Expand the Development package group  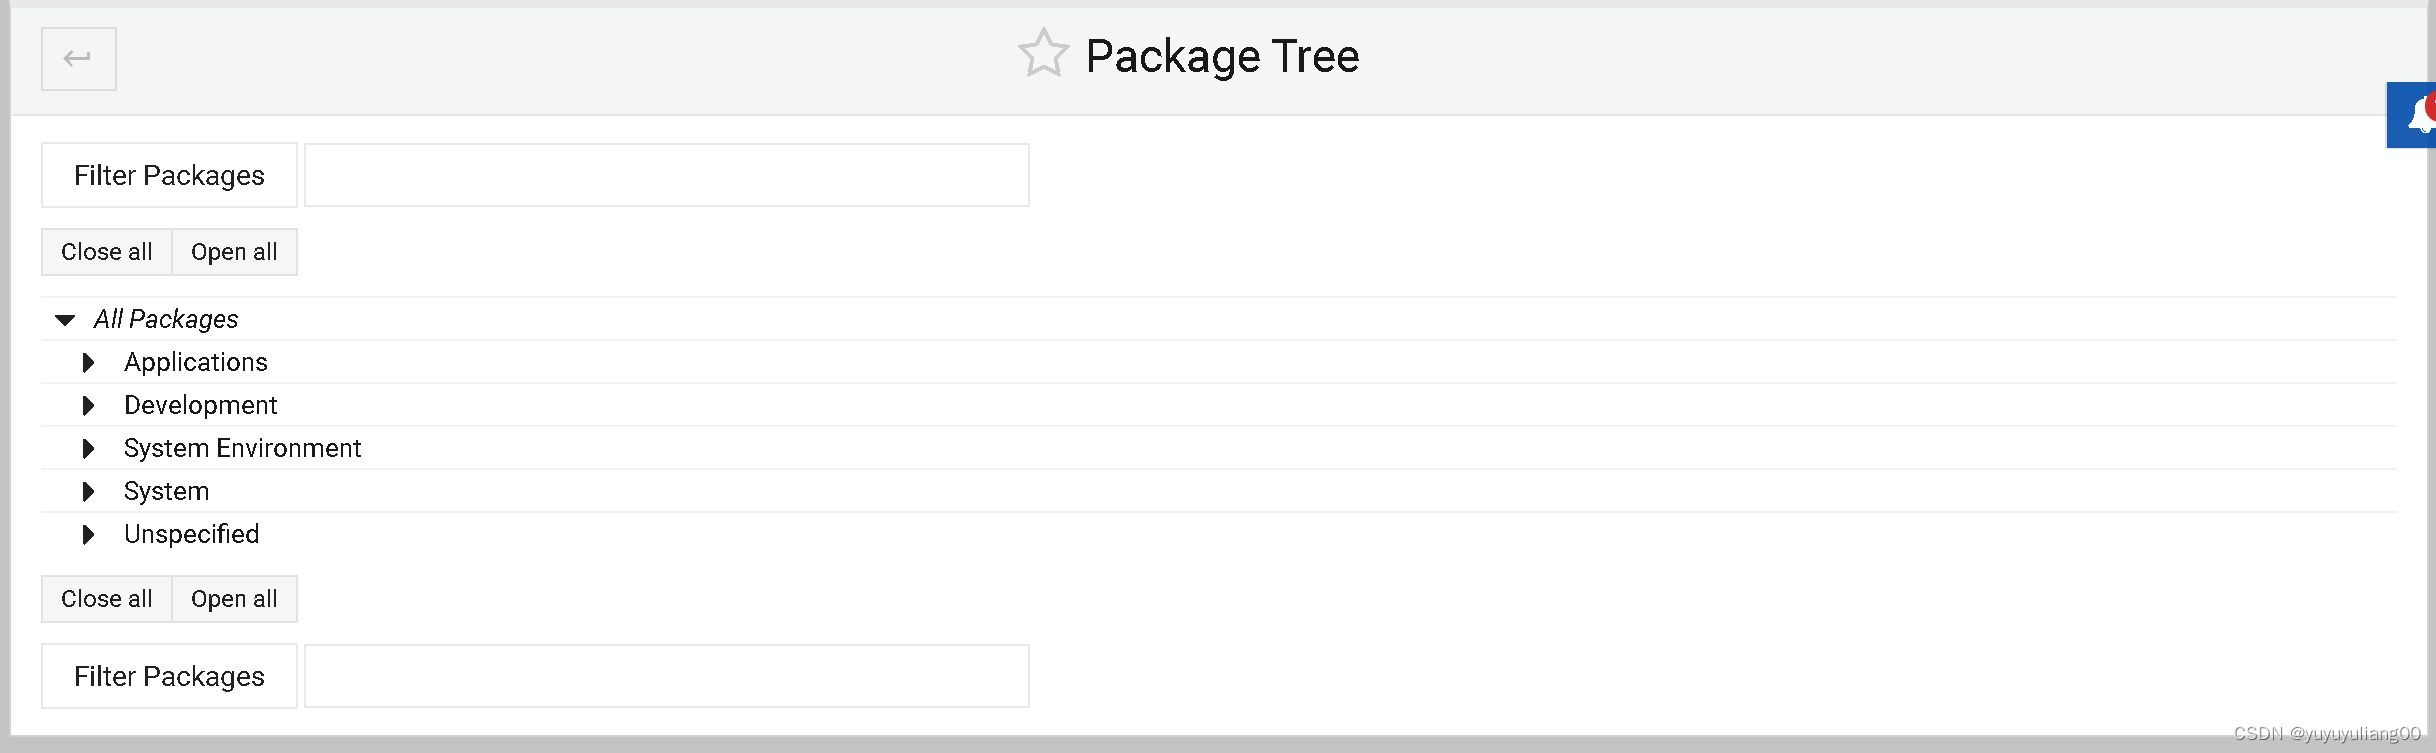point(87,406)
